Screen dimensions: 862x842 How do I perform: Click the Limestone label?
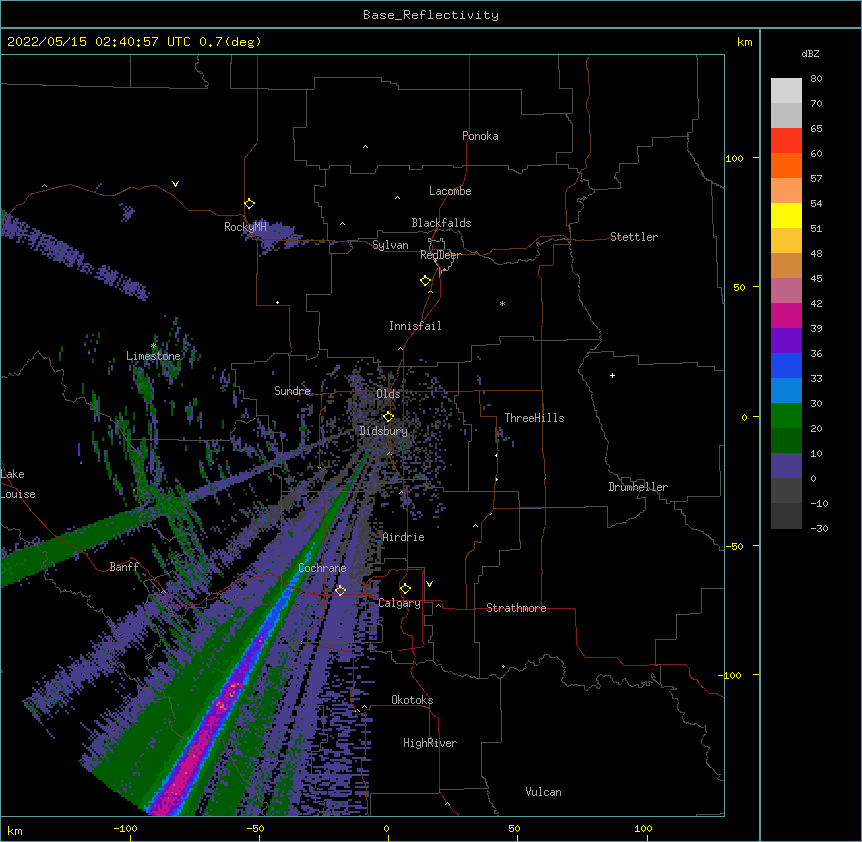pyautogui.click(x=153, y=356)
